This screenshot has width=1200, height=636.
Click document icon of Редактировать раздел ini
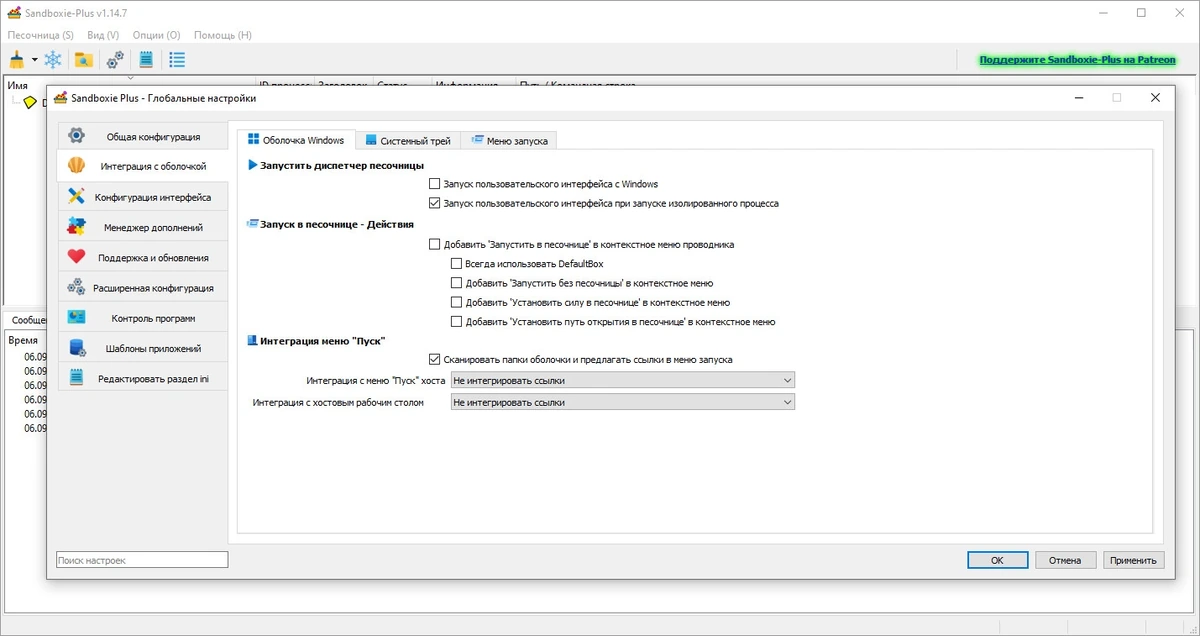pyautogui.click(x=76, y=379)
